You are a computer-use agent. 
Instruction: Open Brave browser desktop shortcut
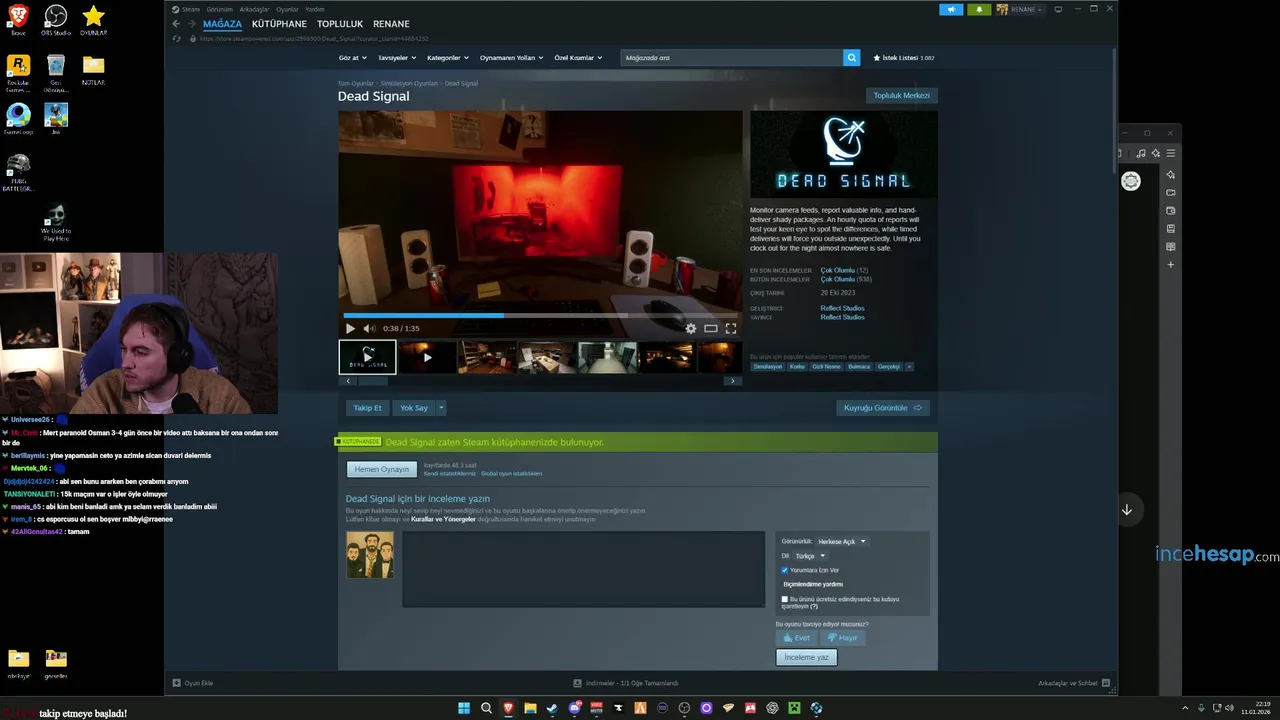(x=18, y=20)
